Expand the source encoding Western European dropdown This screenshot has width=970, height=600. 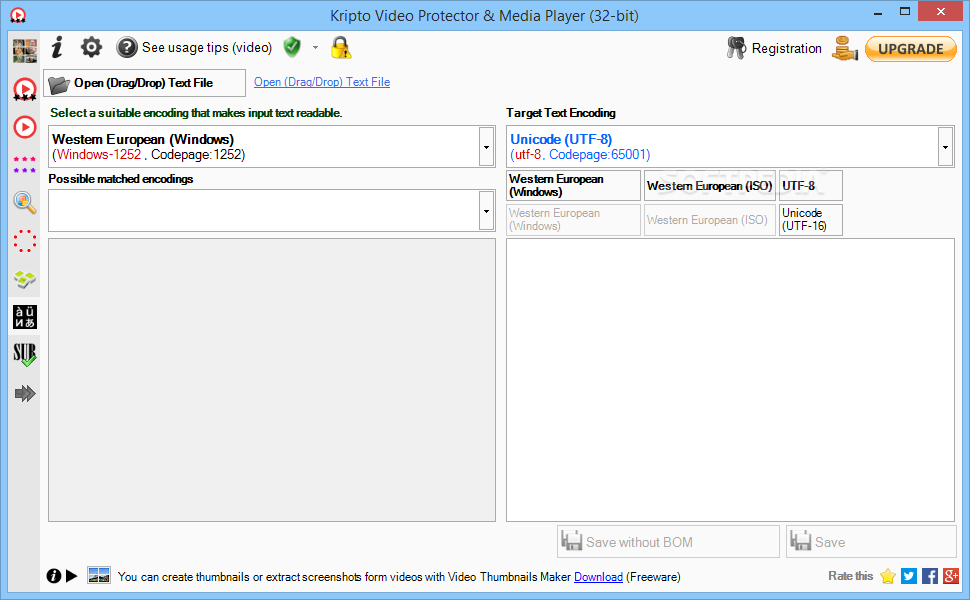487,147
